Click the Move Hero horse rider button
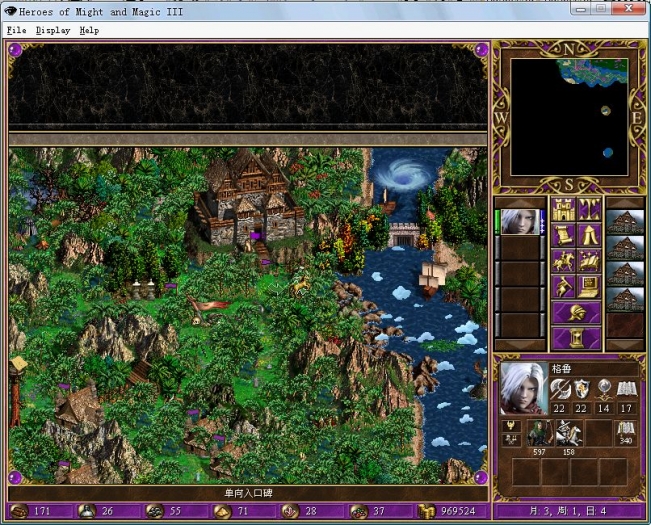 563,261
